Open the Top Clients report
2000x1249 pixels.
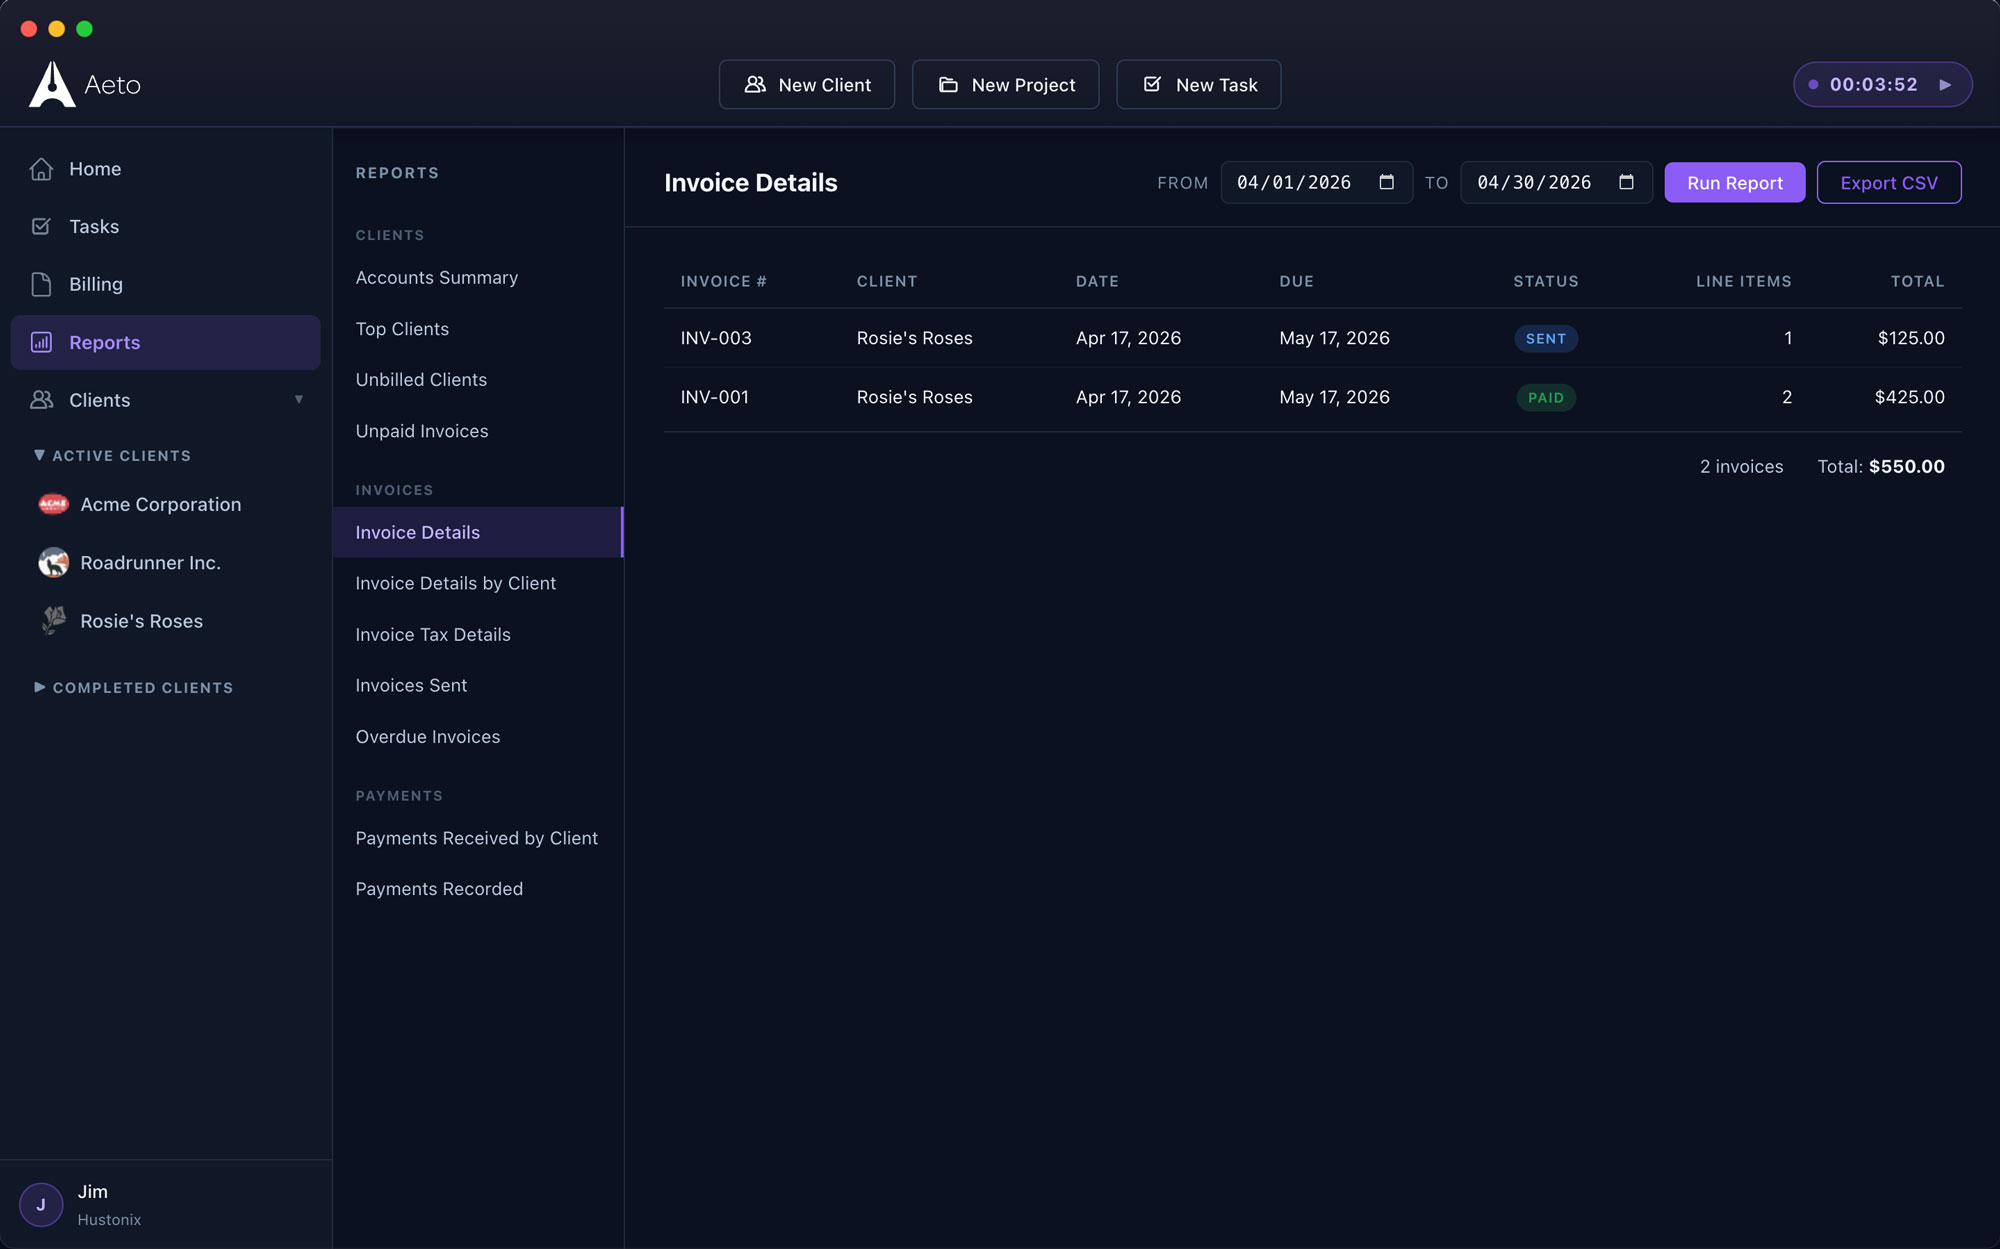pyautogui.click(x=478, y=328)
